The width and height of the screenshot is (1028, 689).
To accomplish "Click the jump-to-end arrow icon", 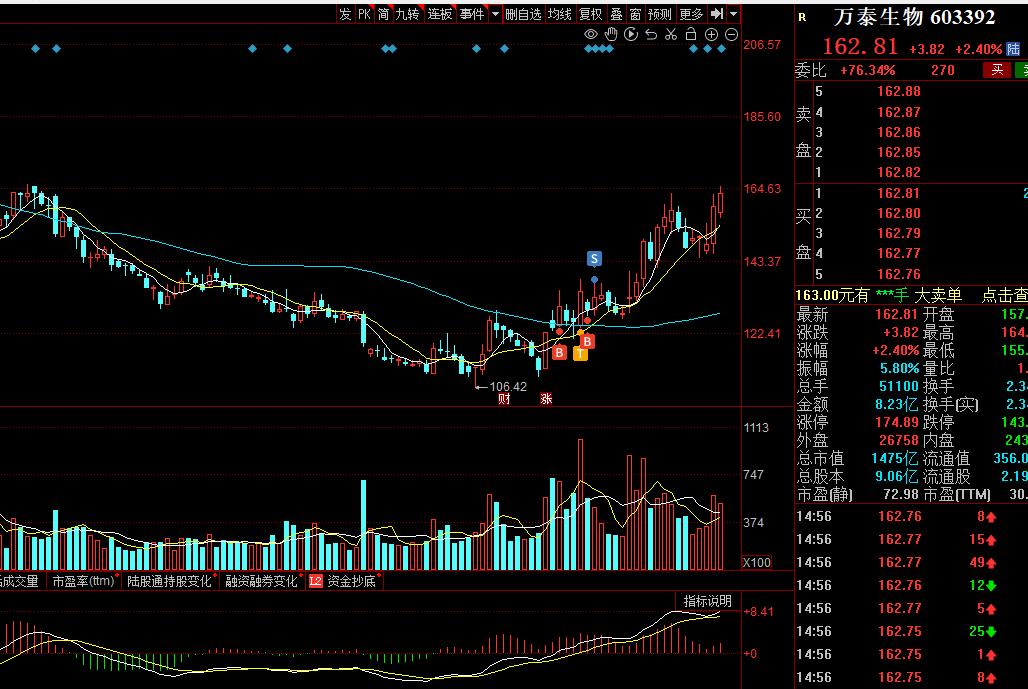I will (717, 14).
